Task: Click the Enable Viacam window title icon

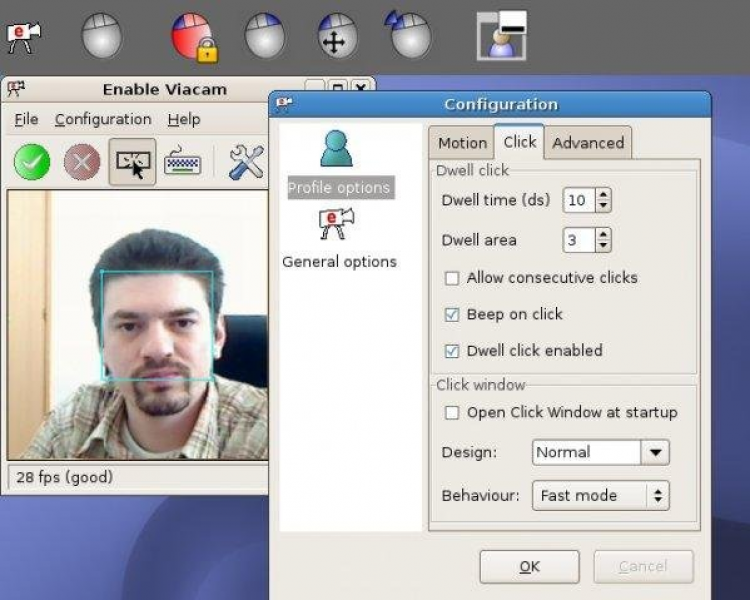Action: click(16, 89)
